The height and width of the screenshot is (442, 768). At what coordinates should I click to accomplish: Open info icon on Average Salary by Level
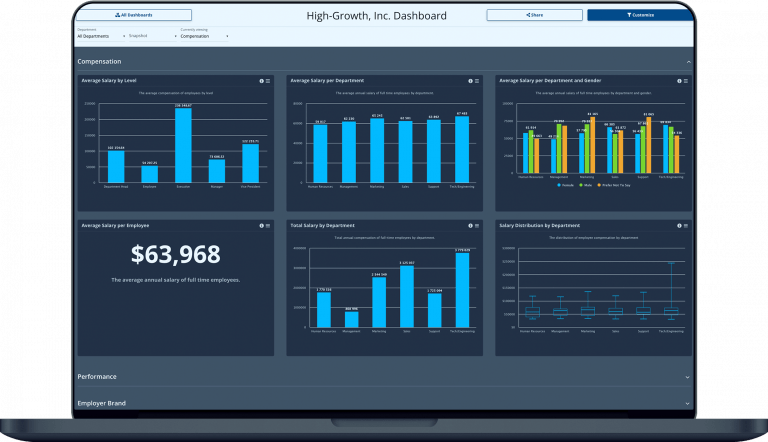261,81
